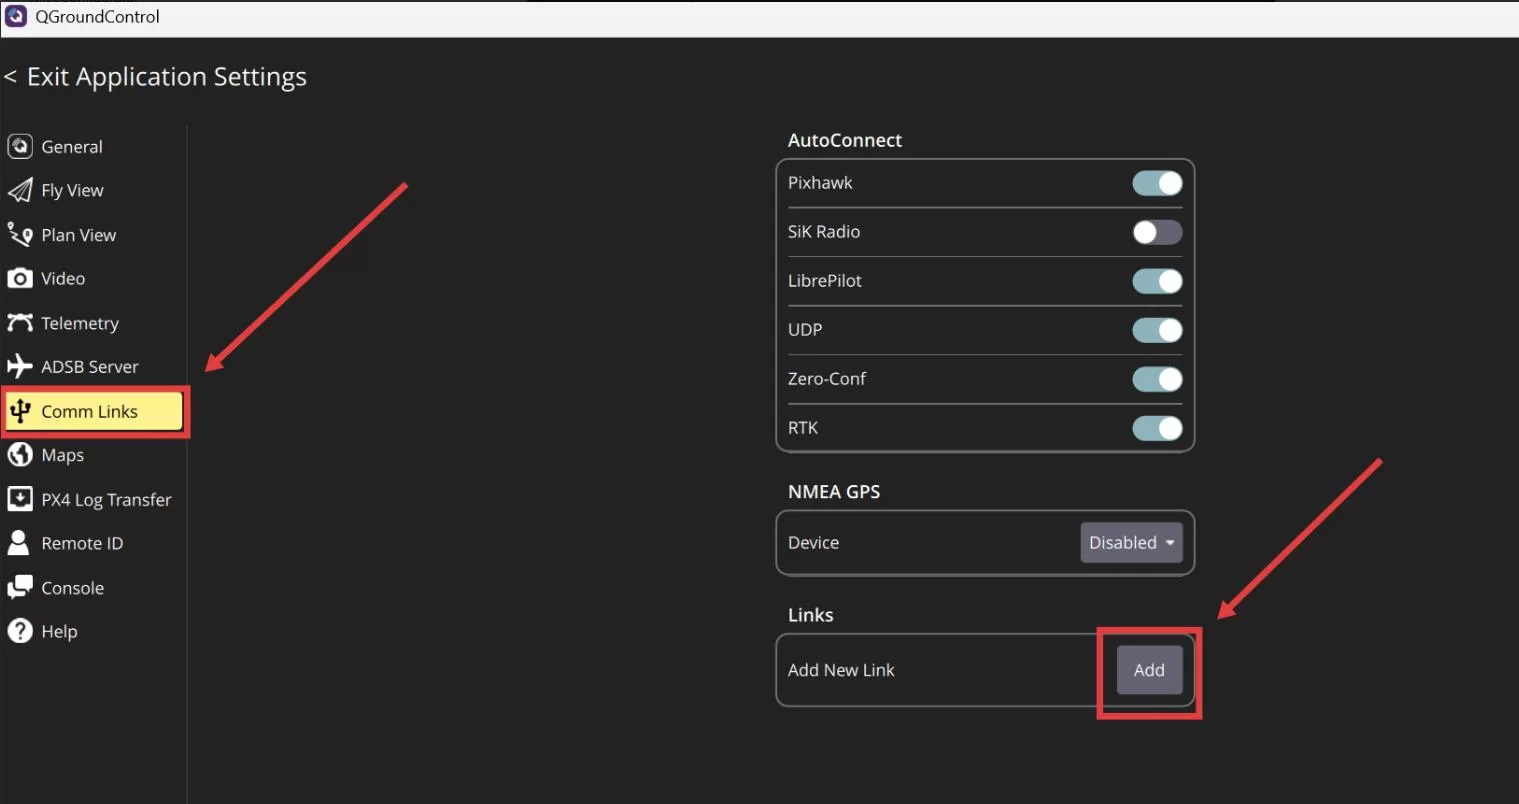Click the 'Add New Link' label
Screen dimensions: 1519x804
tap(841, 670)
